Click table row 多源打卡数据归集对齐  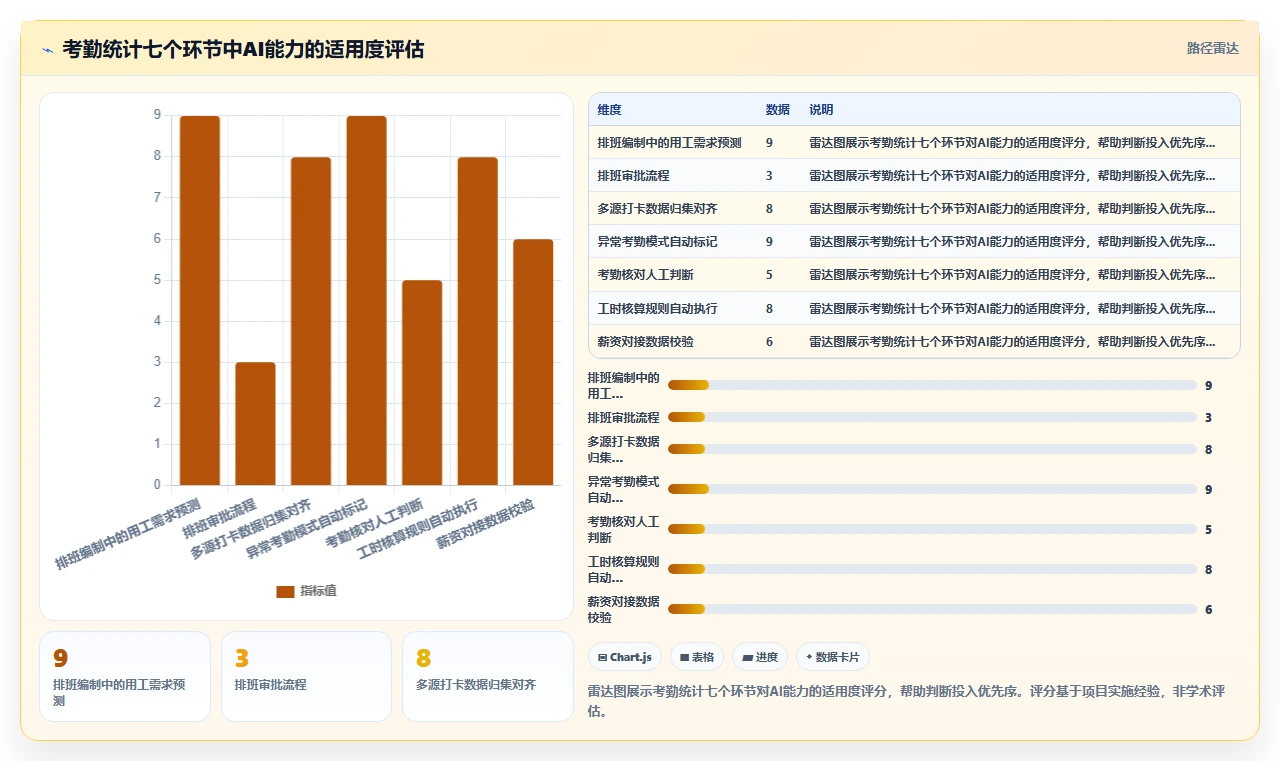click(x=914, y=209)
